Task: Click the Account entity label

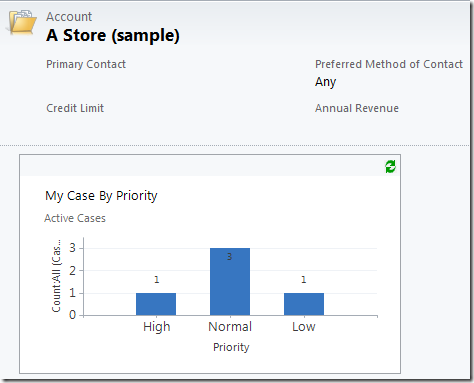Action: click(69, 17)
